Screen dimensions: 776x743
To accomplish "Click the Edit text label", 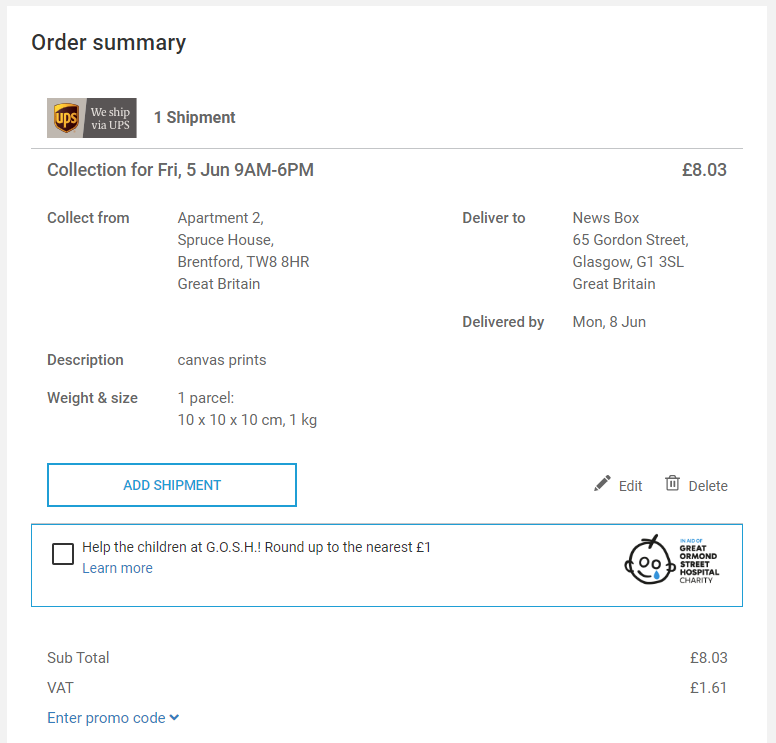I will coord(630,486).
